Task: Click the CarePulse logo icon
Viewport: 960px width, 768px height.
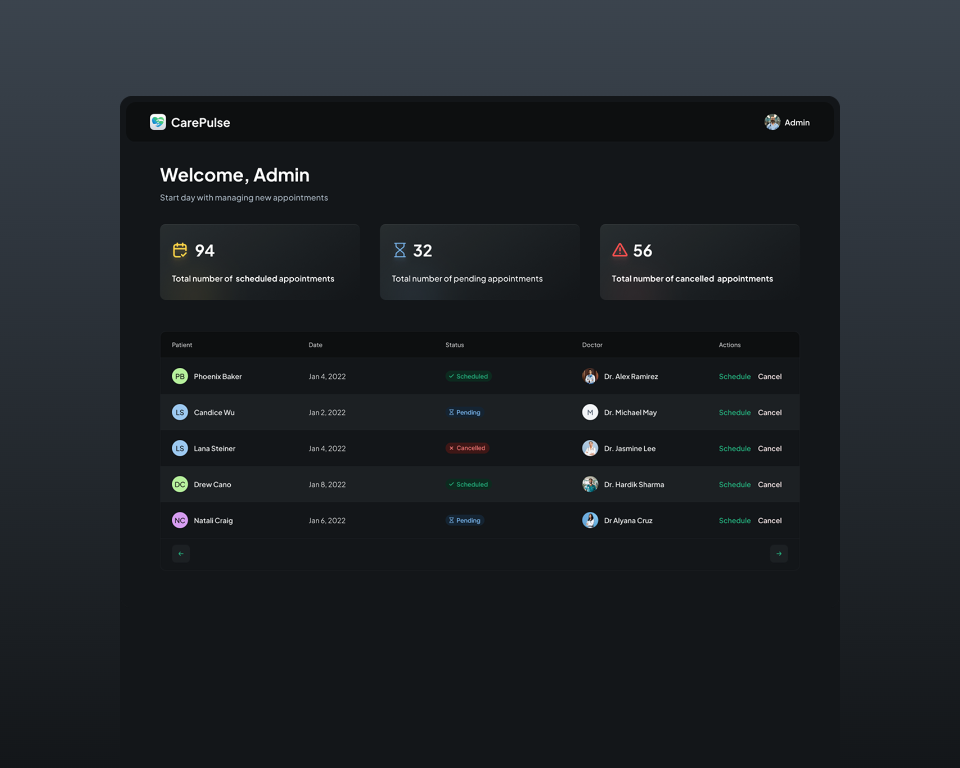Action: tap(158, 122)
